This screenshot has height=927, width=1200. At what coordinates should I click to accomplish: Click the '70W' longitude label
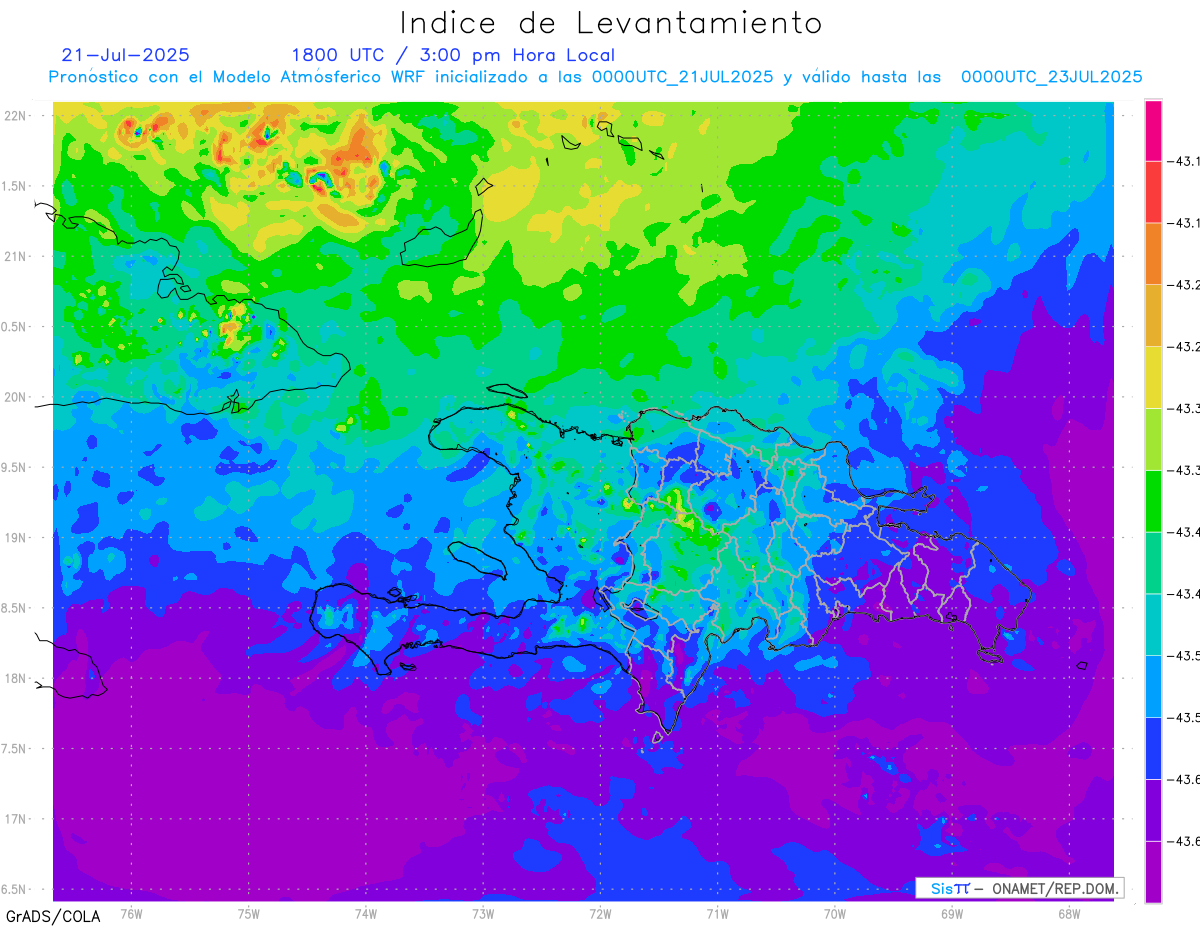click(x=834, y=914)
